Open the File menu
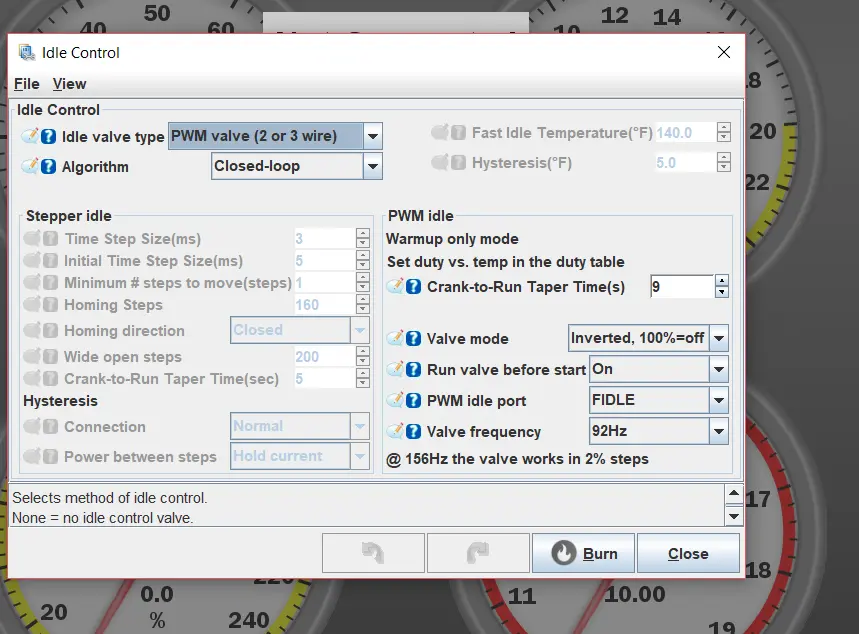This screenshot has height=634, width=859. [26, 84]
